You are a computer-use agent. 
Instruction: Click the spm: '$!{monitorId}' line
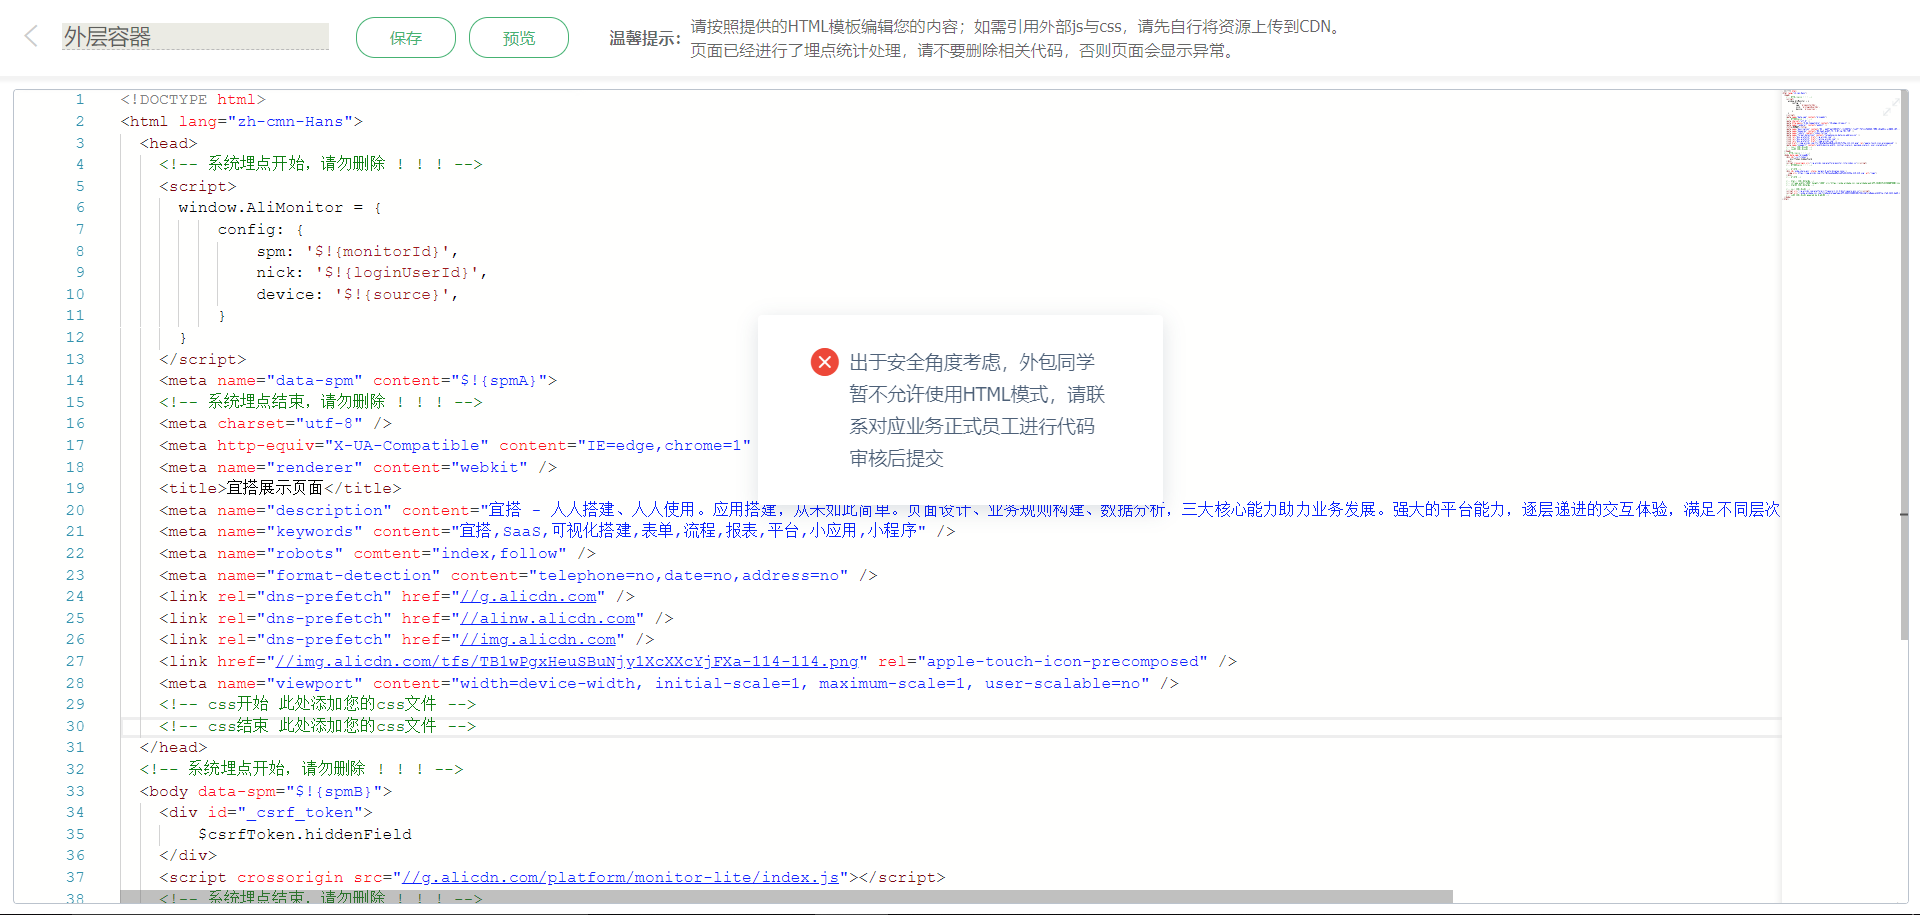tap(357, 252)
